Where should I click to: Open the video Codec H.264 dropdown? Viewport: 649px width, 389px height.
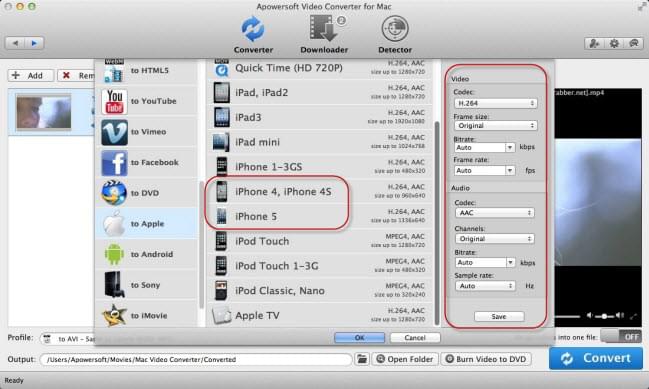tap(495, 103)
